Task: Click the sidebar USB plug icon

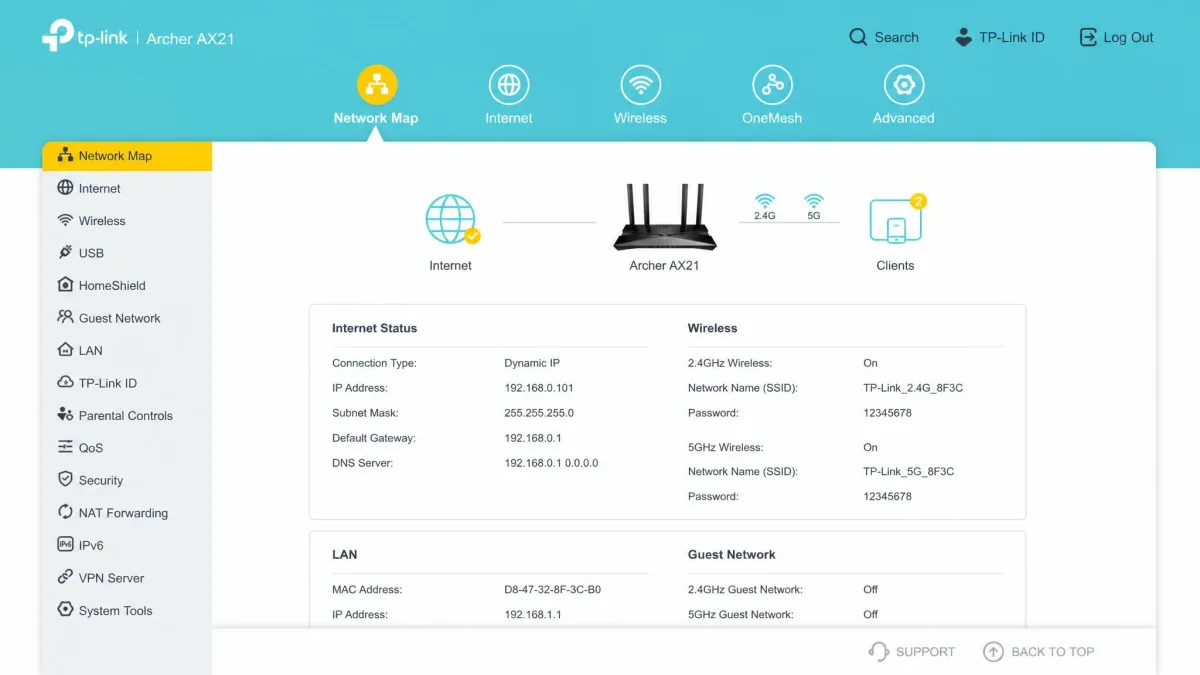Action: pyautogui.click(x=65, y=253)
